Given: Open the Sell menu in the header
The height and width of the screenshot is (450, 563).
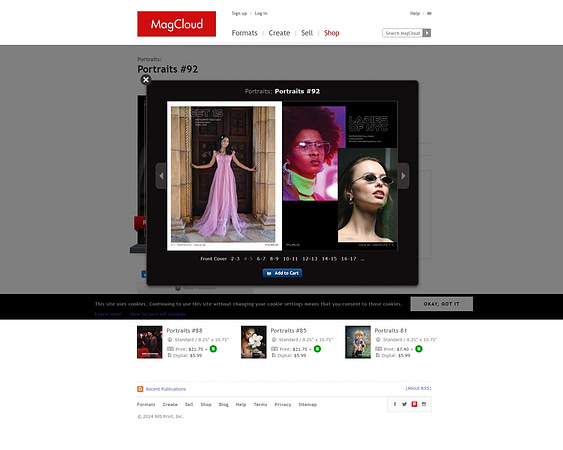Looking at the screenshot, I should pos(307,33).
